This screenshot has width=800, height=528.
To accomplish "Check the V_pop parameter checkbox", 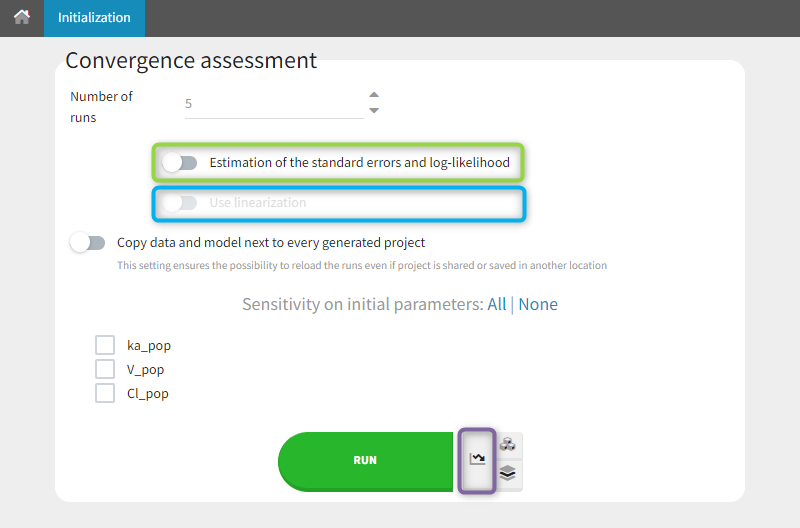I will [105, 369].
